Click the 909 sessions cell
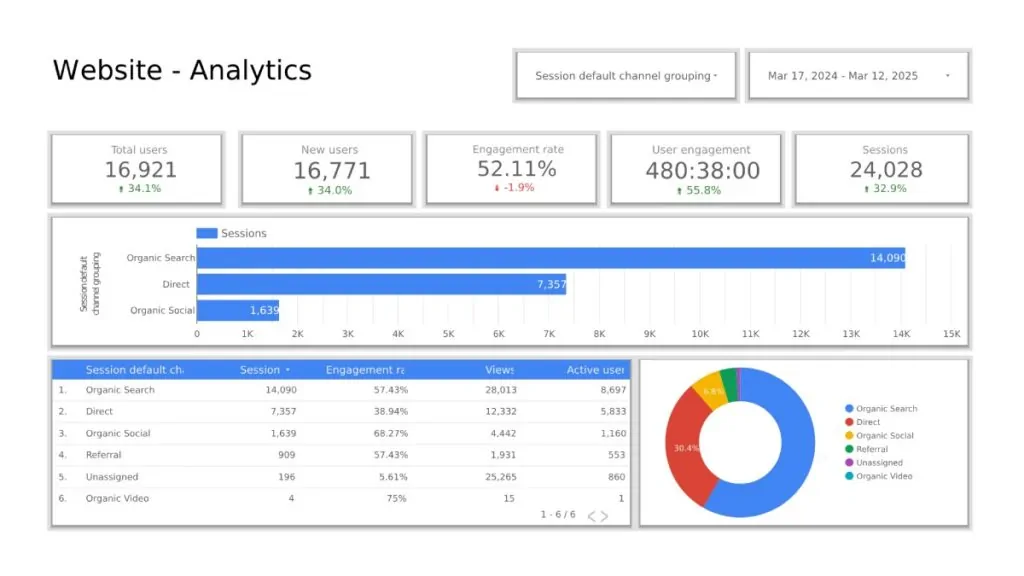 pos(287,455)
